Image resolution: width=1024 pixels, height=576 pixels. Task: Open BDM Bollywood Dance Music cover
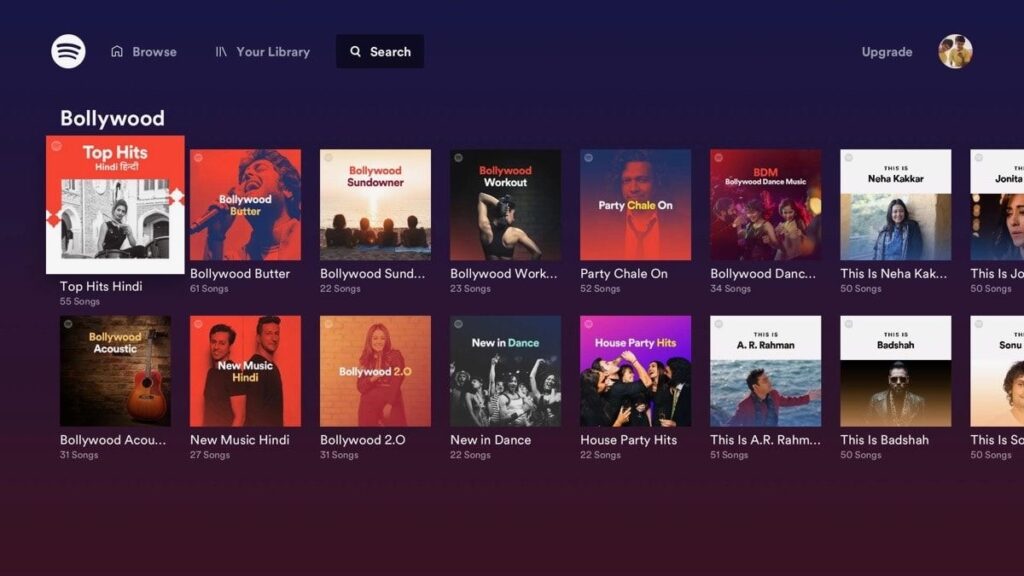tap(765, 205)
